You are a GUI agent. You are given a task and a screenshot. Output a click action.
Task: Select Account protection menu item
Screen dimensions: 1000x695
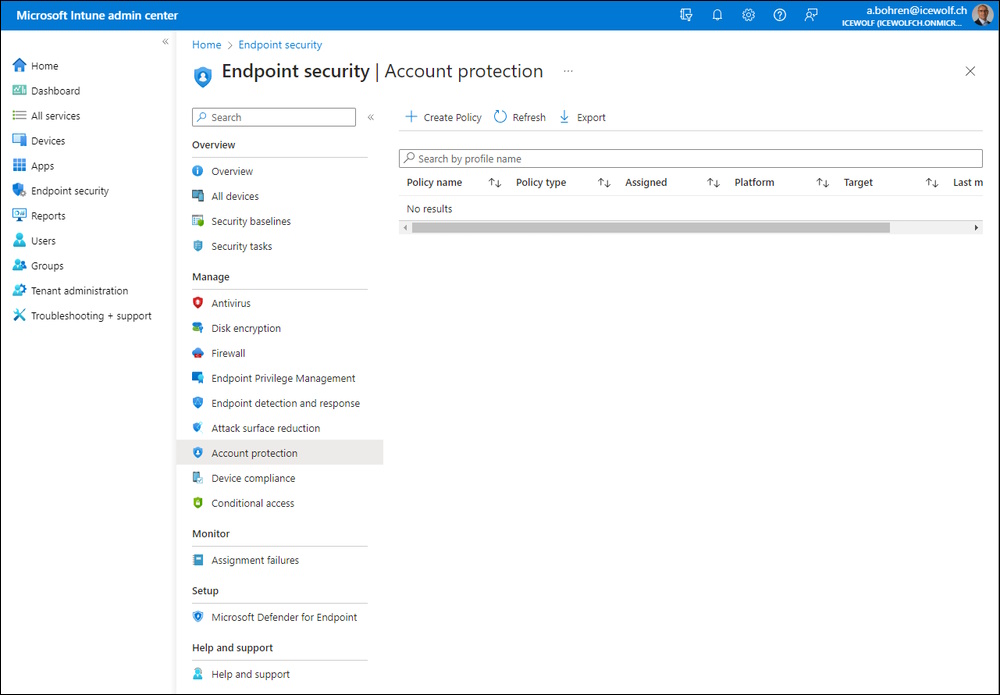[x=279, y=453]
